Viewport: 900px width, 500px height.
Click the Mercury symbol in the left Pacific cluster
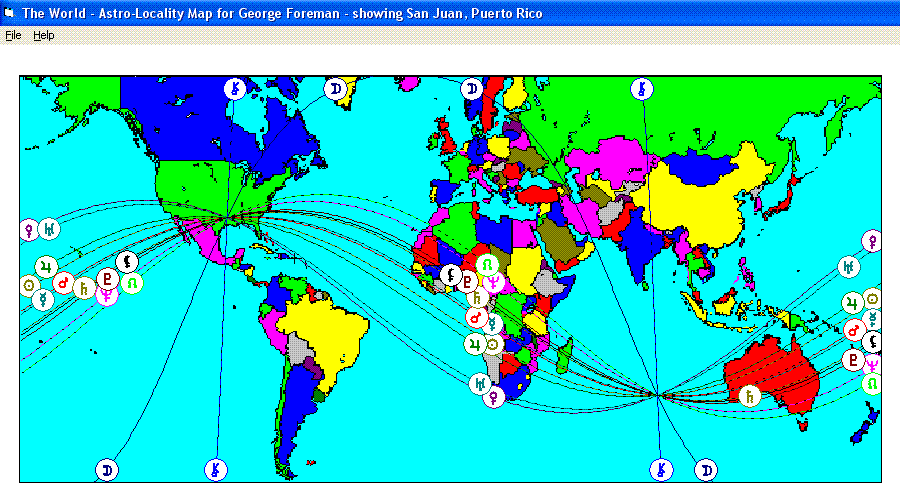(x=42, y=299)
